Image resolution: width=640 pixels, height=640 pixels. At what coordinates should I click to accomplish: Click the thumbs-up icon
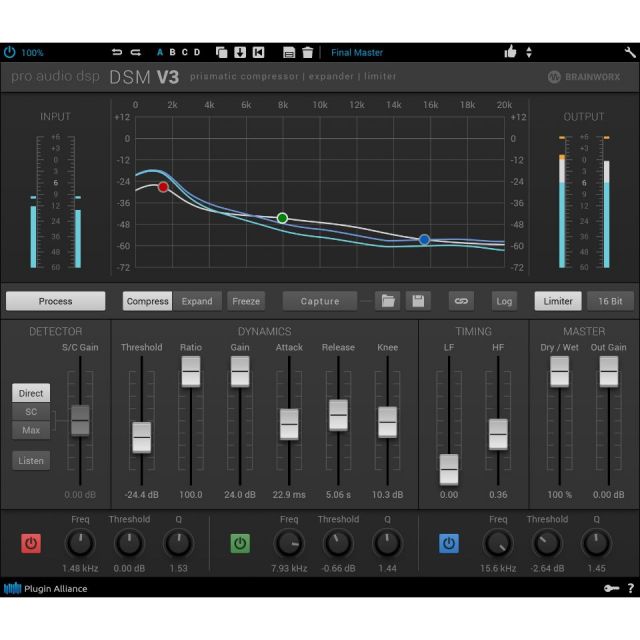coord(510,52)
